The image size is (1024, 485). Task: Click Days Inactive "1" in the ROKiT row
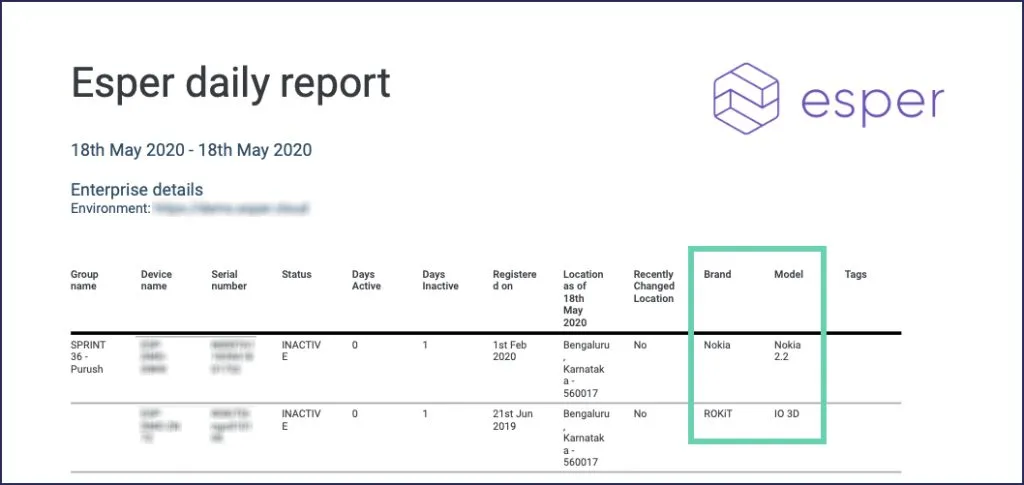425,414
